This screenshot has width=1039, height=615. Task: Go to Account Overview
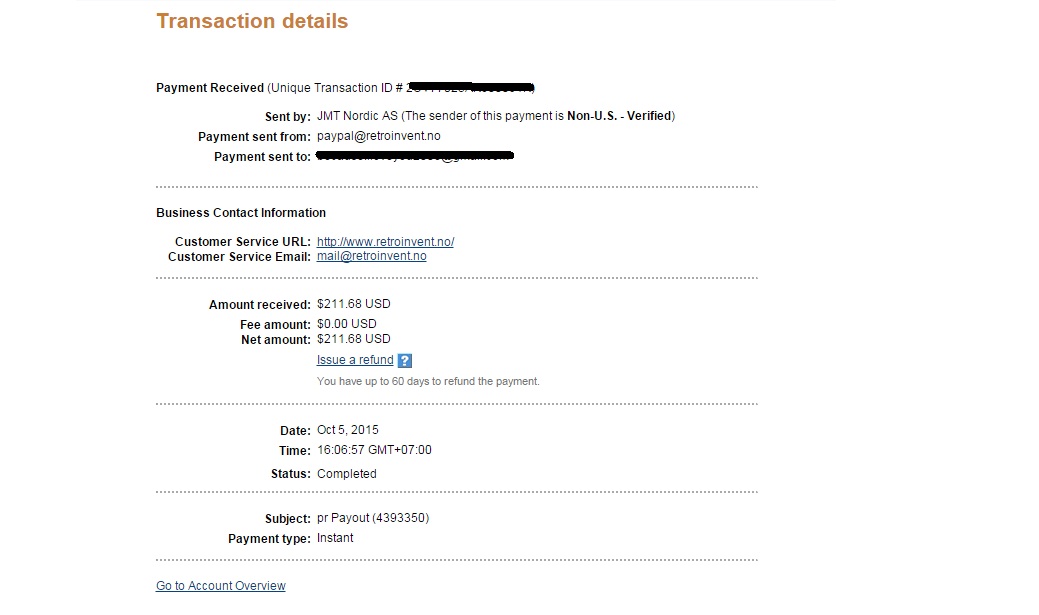coord(220,586)
